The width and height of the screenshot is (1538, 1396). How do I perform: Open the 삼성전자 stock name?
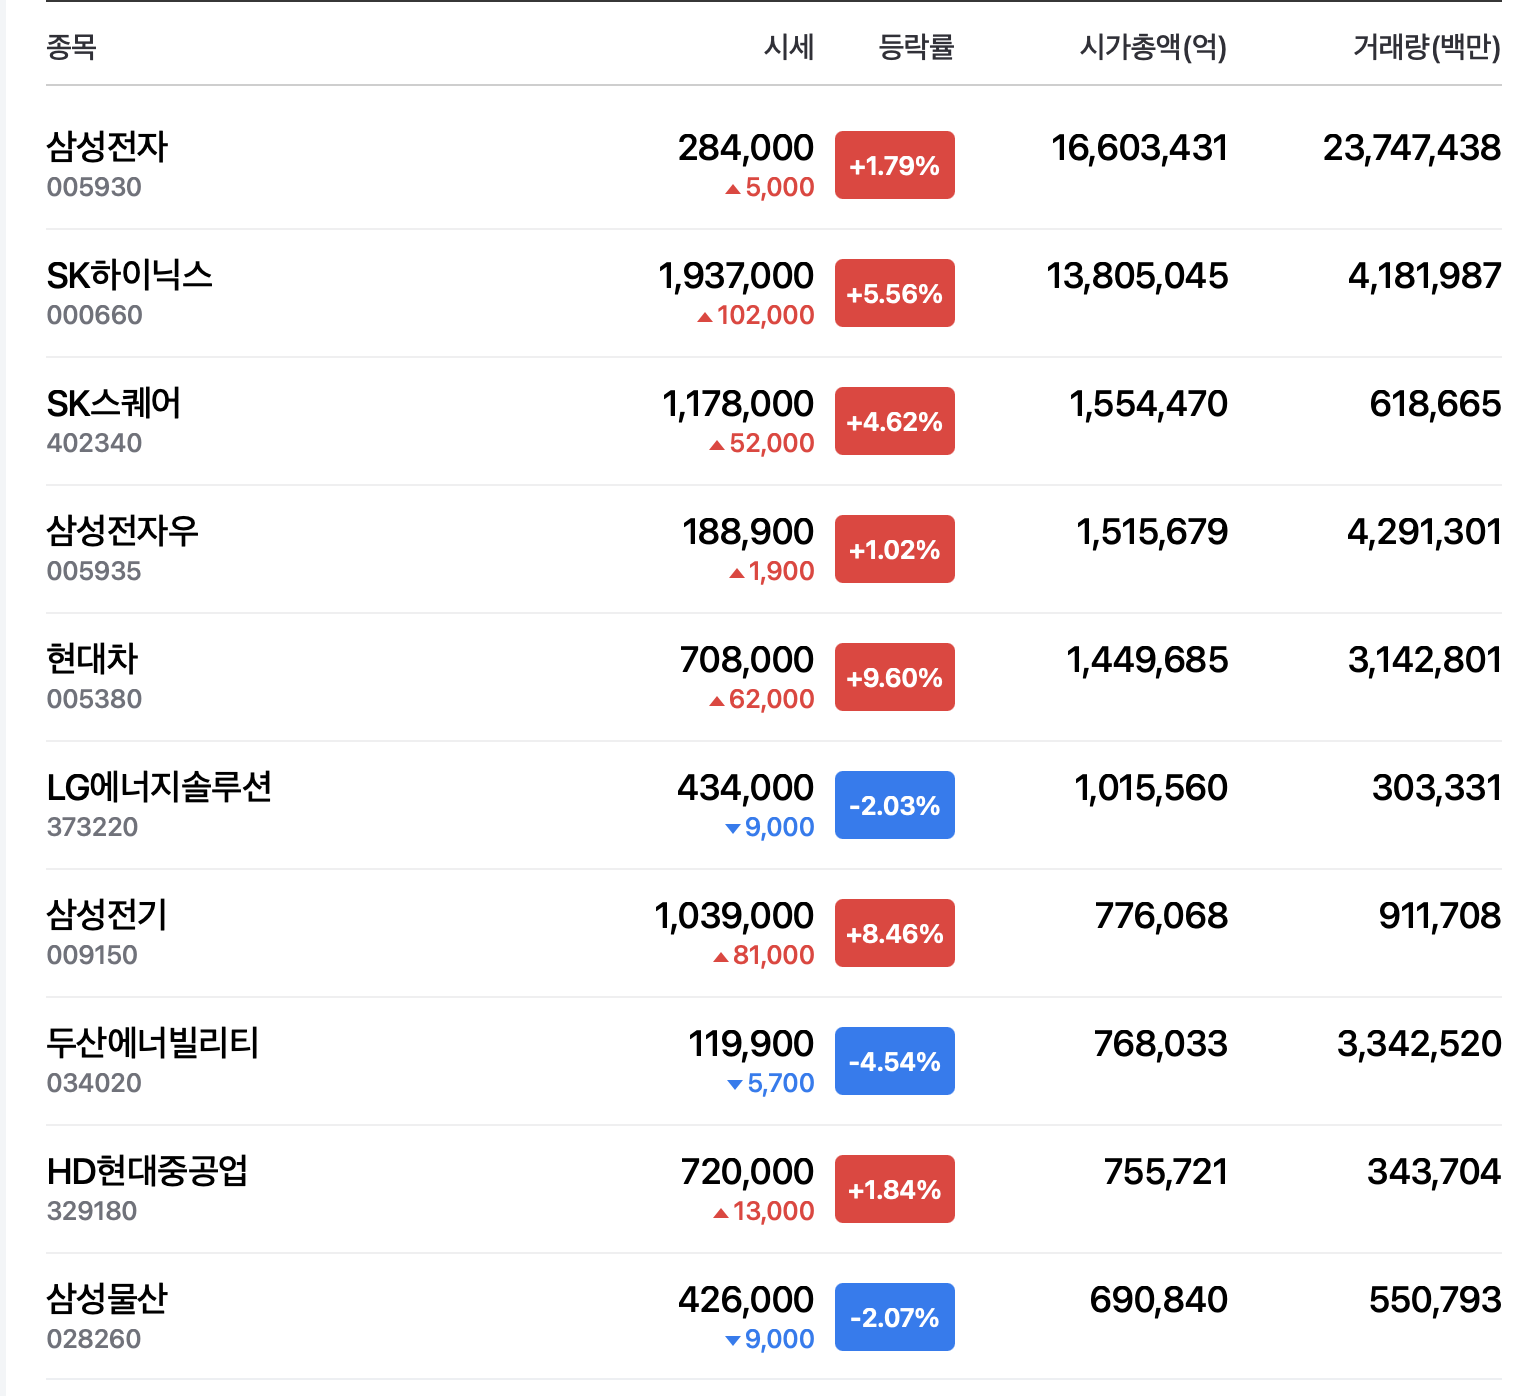point(107,147)
